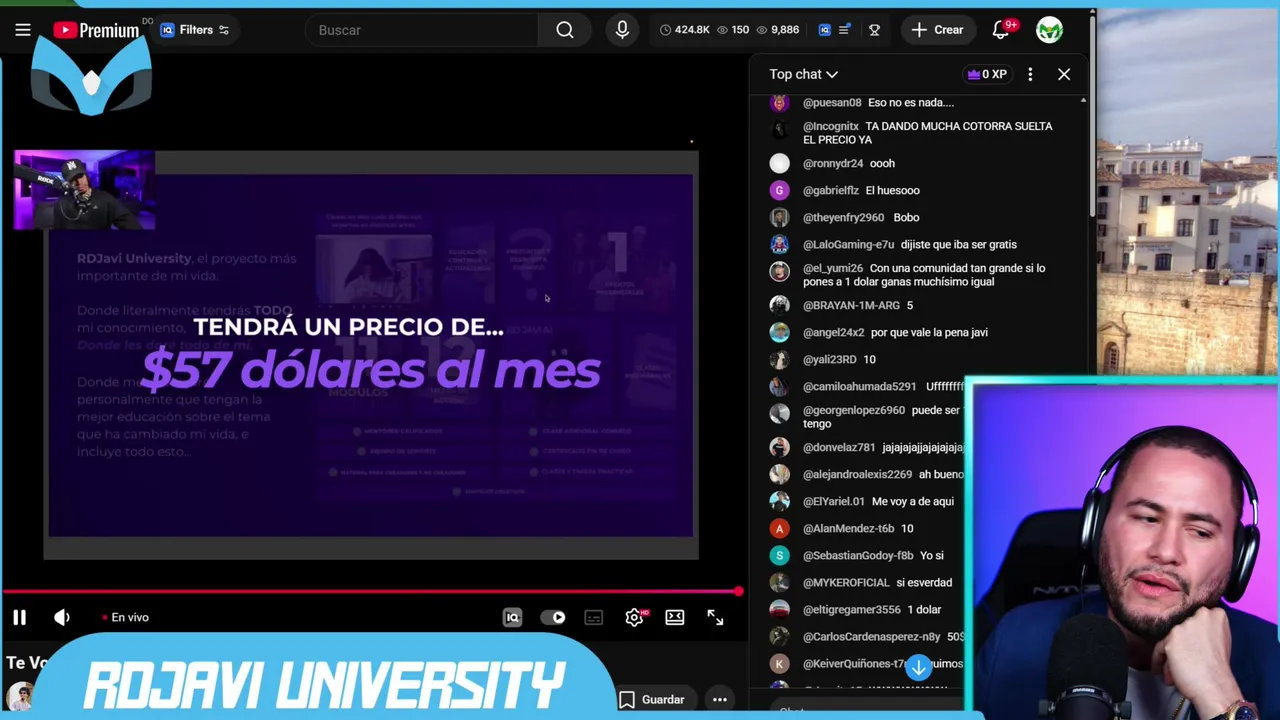Click username @yali23RD in chat
Viewport: 1280px width, 720px height.
coord(829,359)
